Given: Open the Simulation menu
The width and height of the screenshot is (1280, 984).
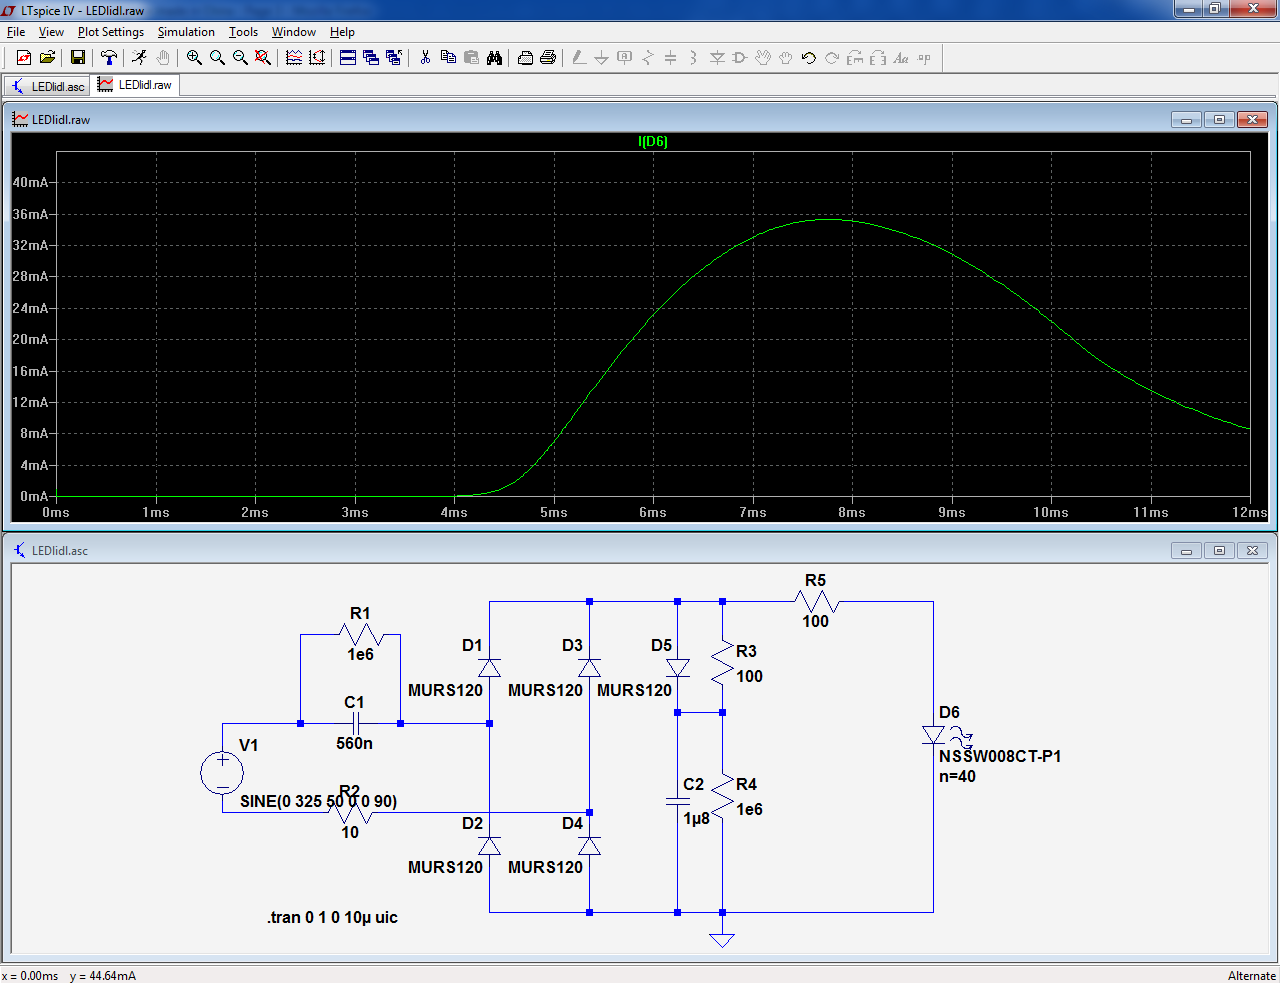Looking at the screenshot, I should [x=186, y=32].
